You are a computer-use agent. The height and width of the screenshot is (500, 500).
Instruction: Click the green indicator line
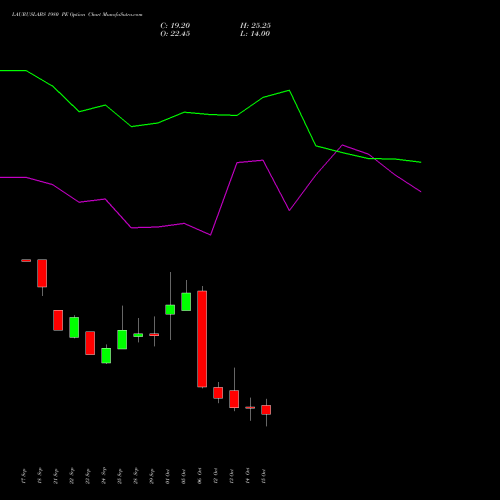pos(210,114)
